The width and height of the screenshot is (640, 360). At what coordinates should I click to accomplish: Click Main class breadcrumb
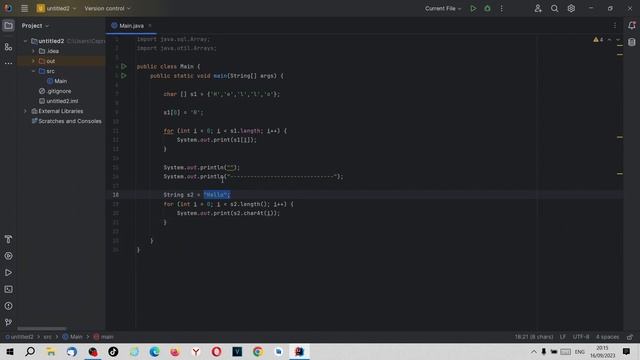click(72, 337)
